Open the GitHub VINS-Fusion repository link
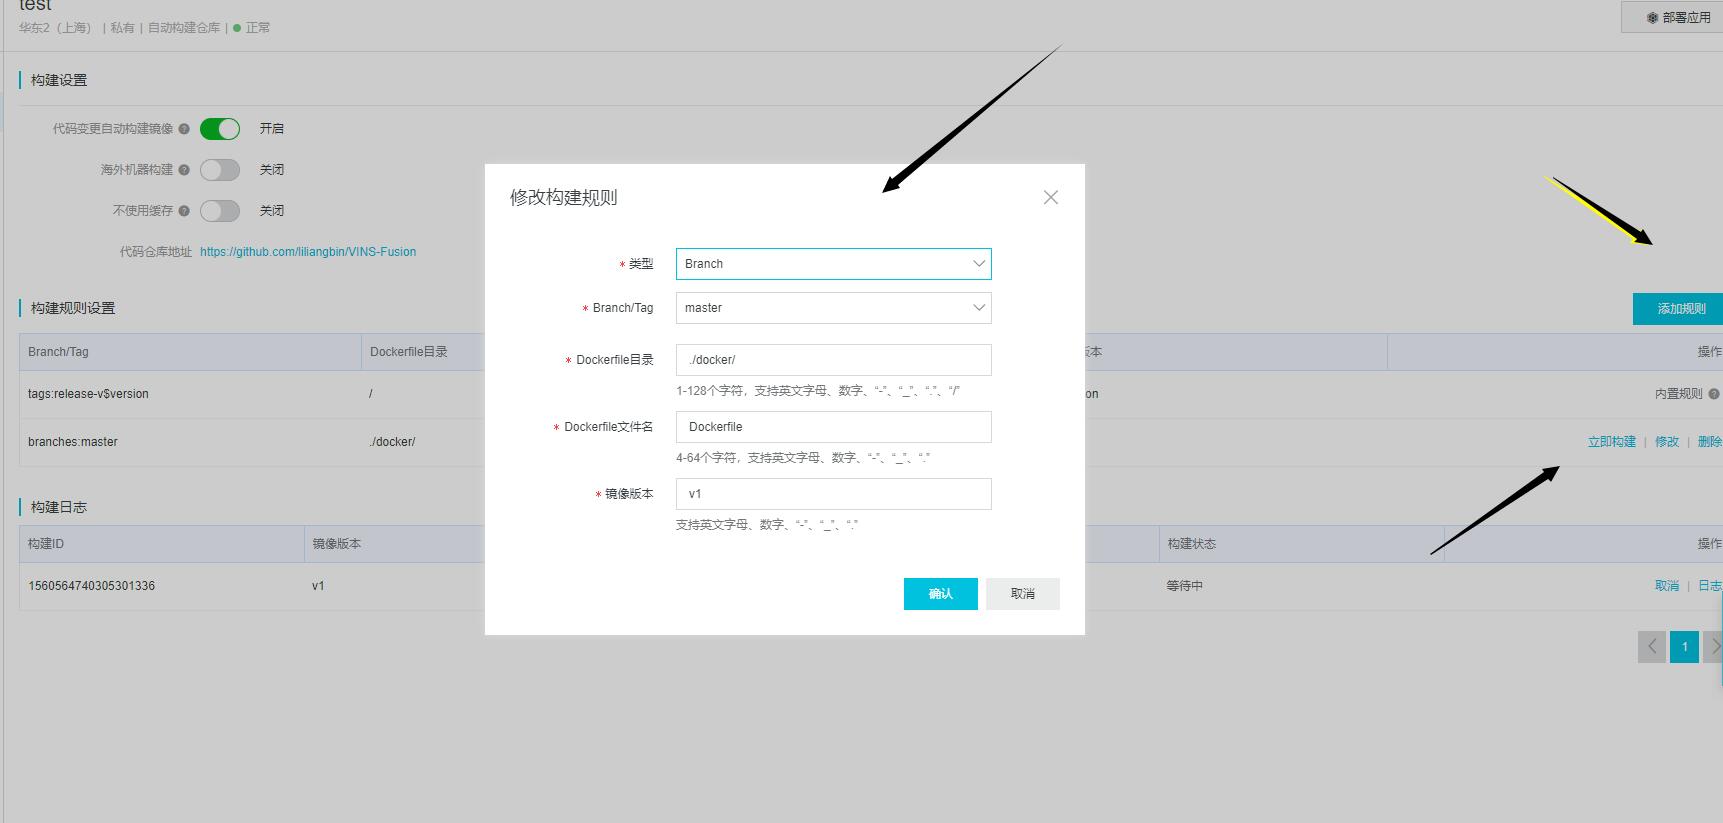This screenshot has width=1723, height=823. [x=308, y=252]
